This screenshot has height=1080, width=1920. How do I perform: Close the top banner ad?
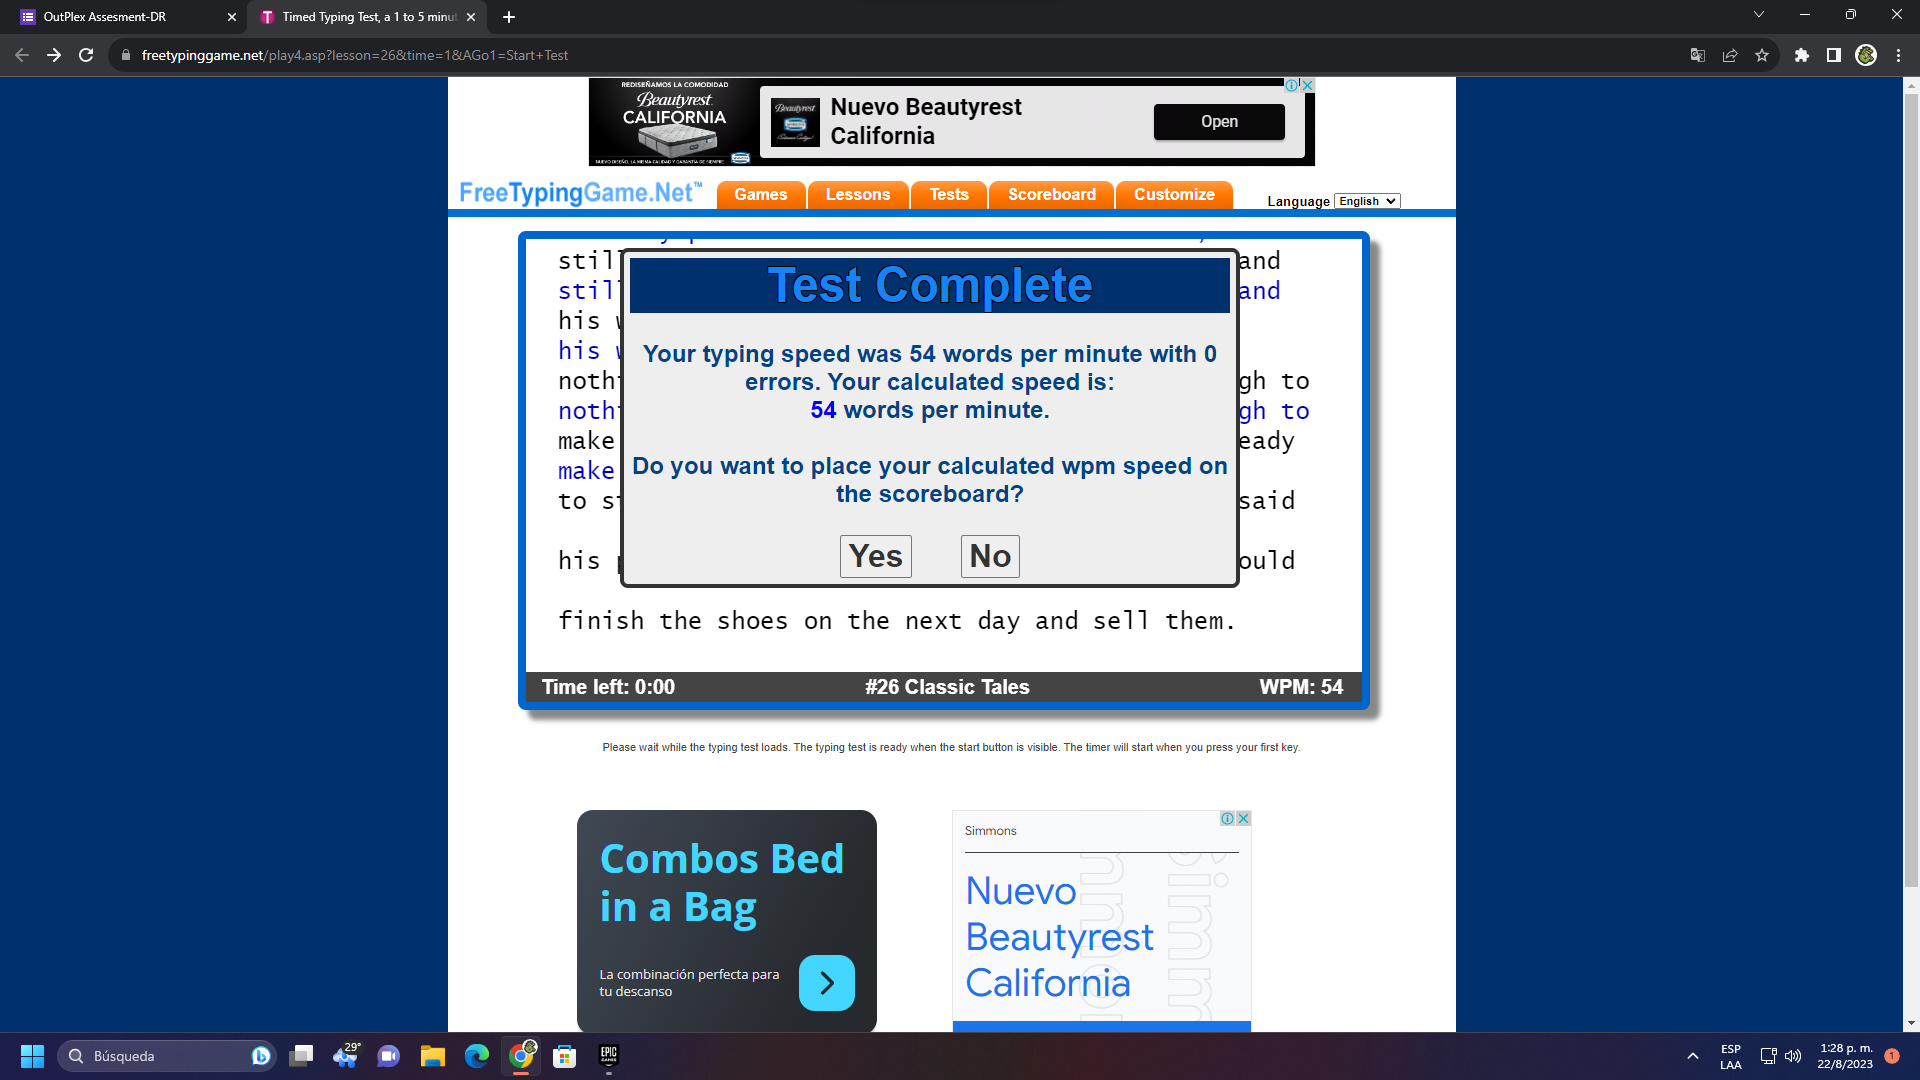pyautogui.click(x=1307, y=85)
